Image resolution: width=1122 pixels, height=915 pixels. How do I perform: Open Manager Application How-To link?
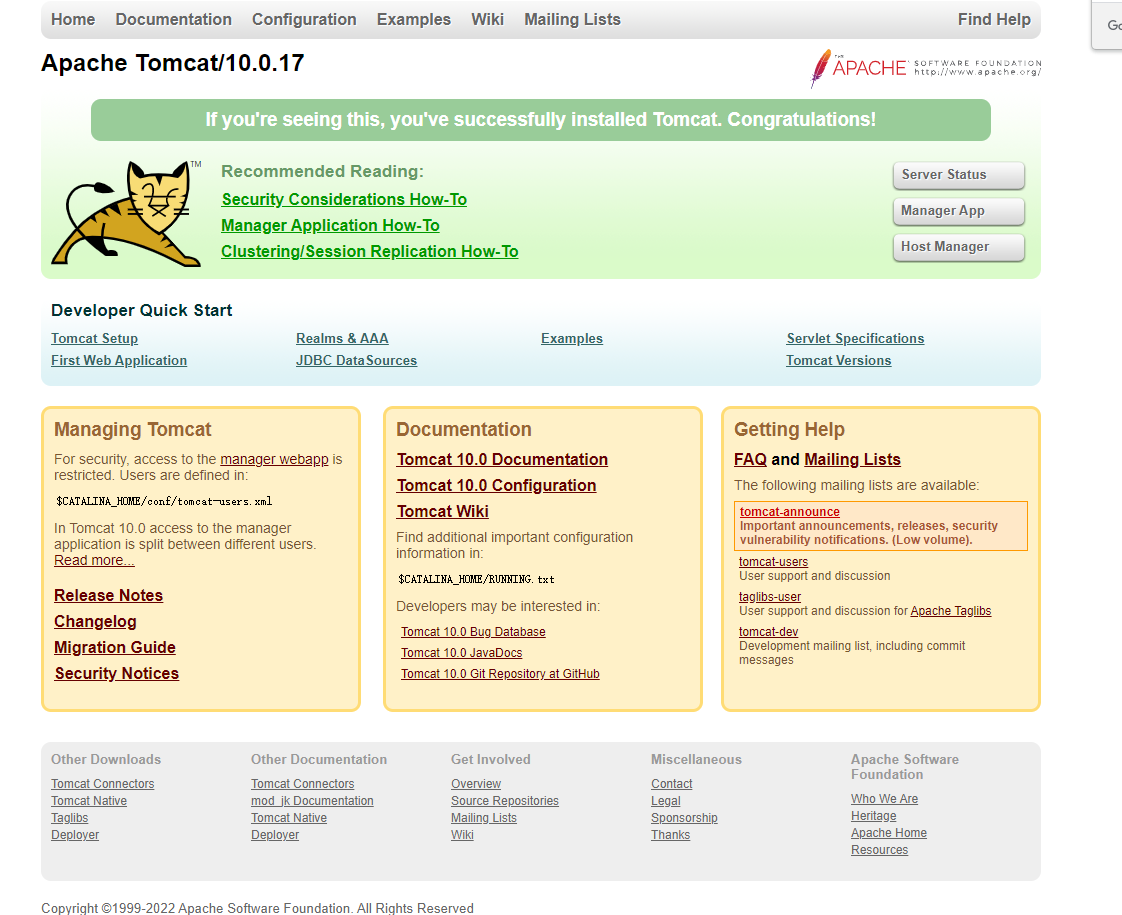pyautogui.click(x=331, y=225)
